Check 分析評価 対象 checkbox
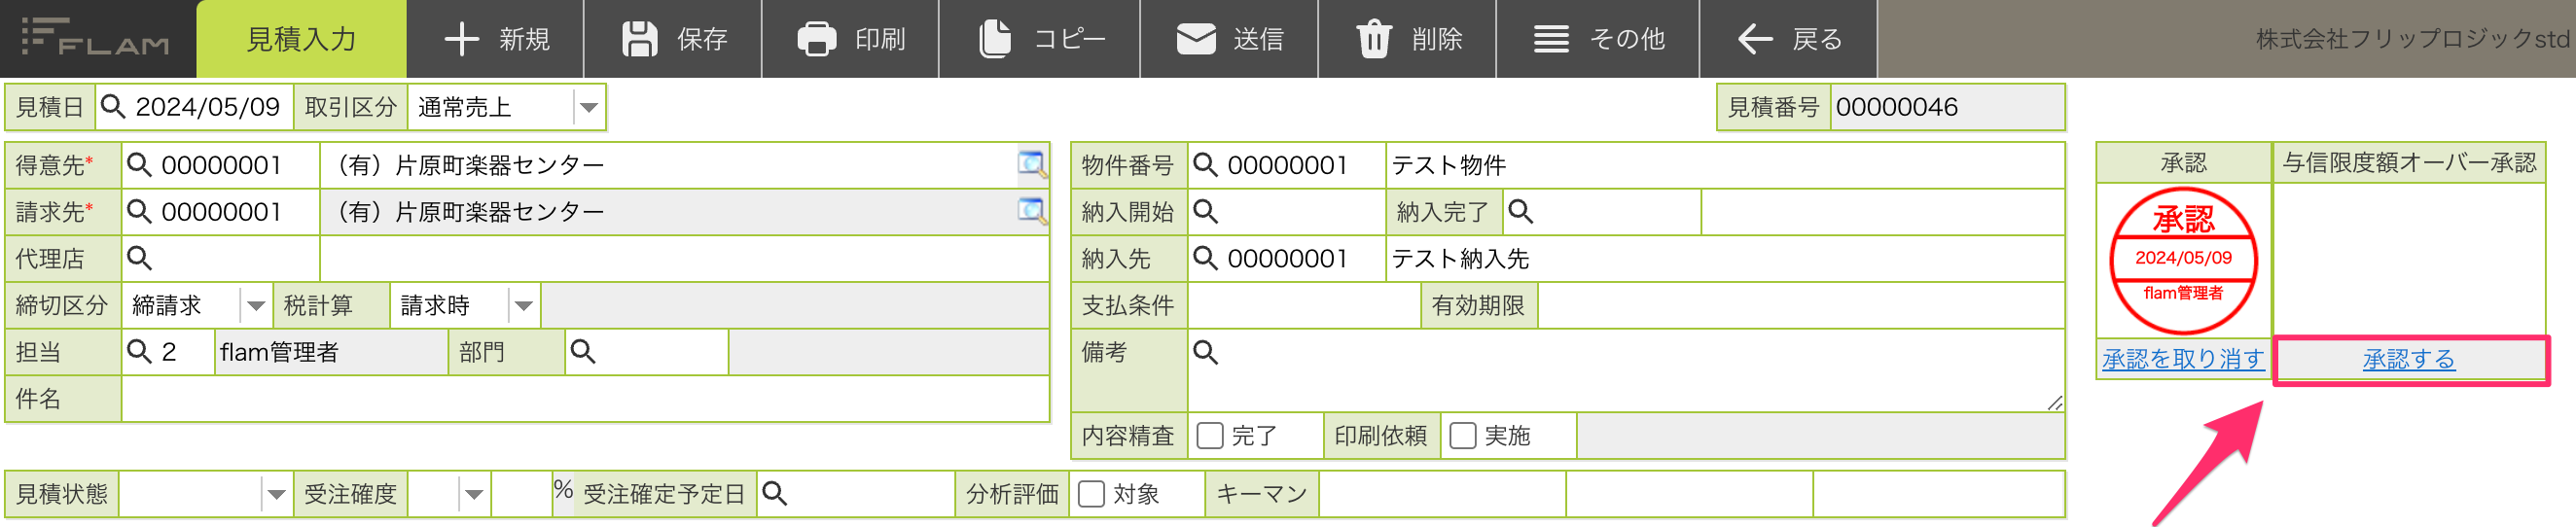This screenshot has width=2576, height=527. (x=1091, y=494)
